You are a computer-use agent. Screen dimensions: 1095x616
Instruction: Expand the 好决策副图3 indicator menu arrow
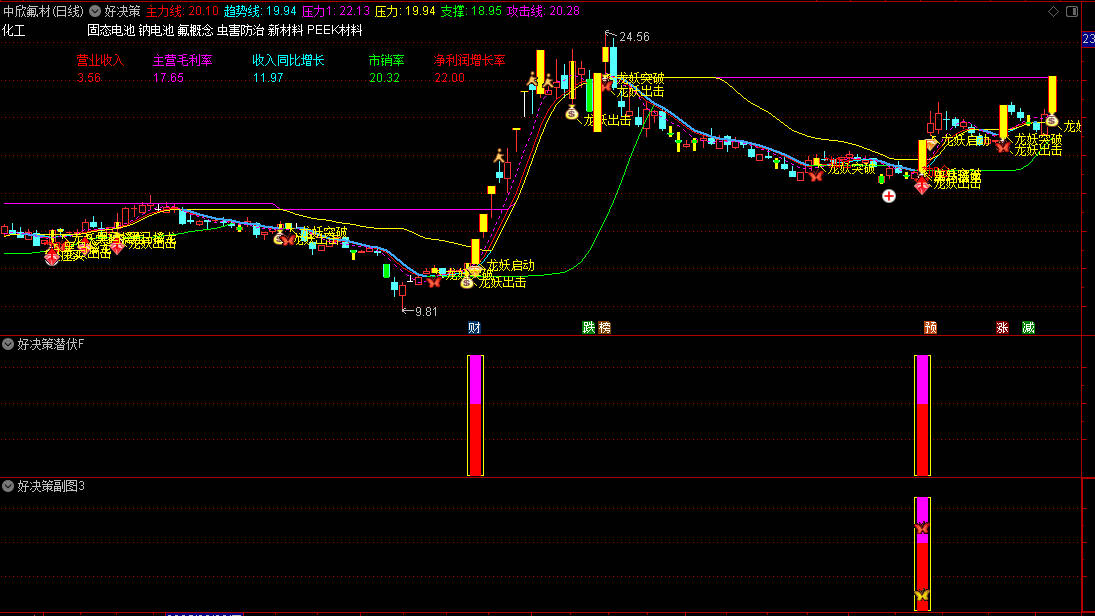coord(8,485)
